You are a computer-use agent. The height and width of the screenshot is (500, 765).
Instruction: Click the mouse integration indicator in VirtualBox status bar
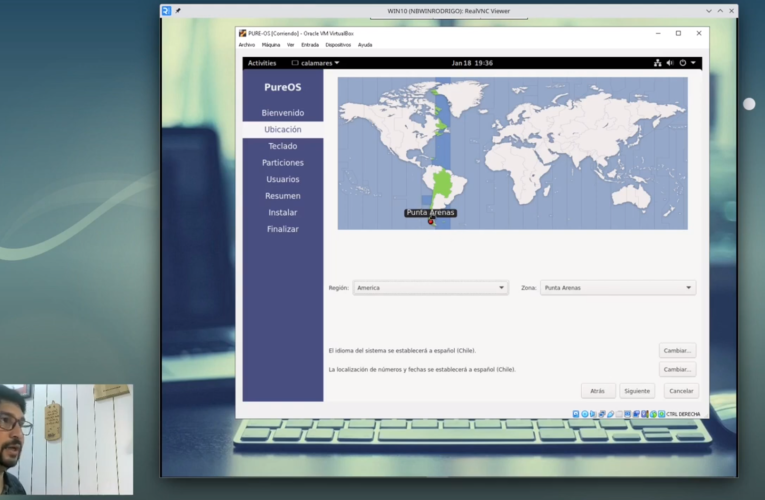click(x=653, y=414)
